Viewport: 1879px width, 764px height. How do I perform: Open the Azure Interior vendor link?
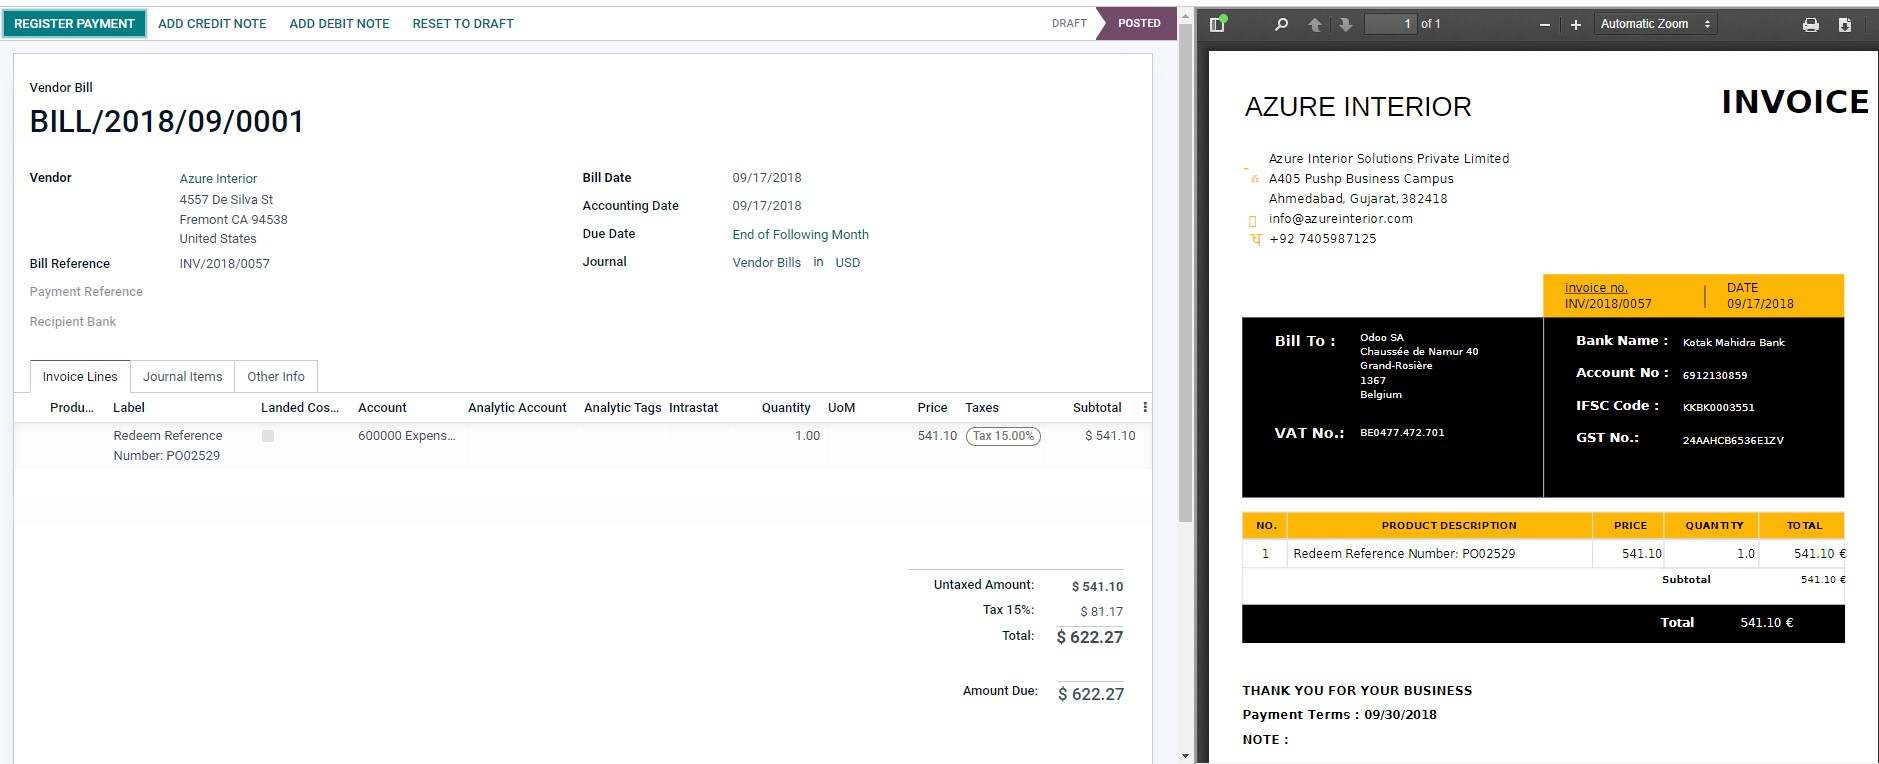(x=218, y=179)
